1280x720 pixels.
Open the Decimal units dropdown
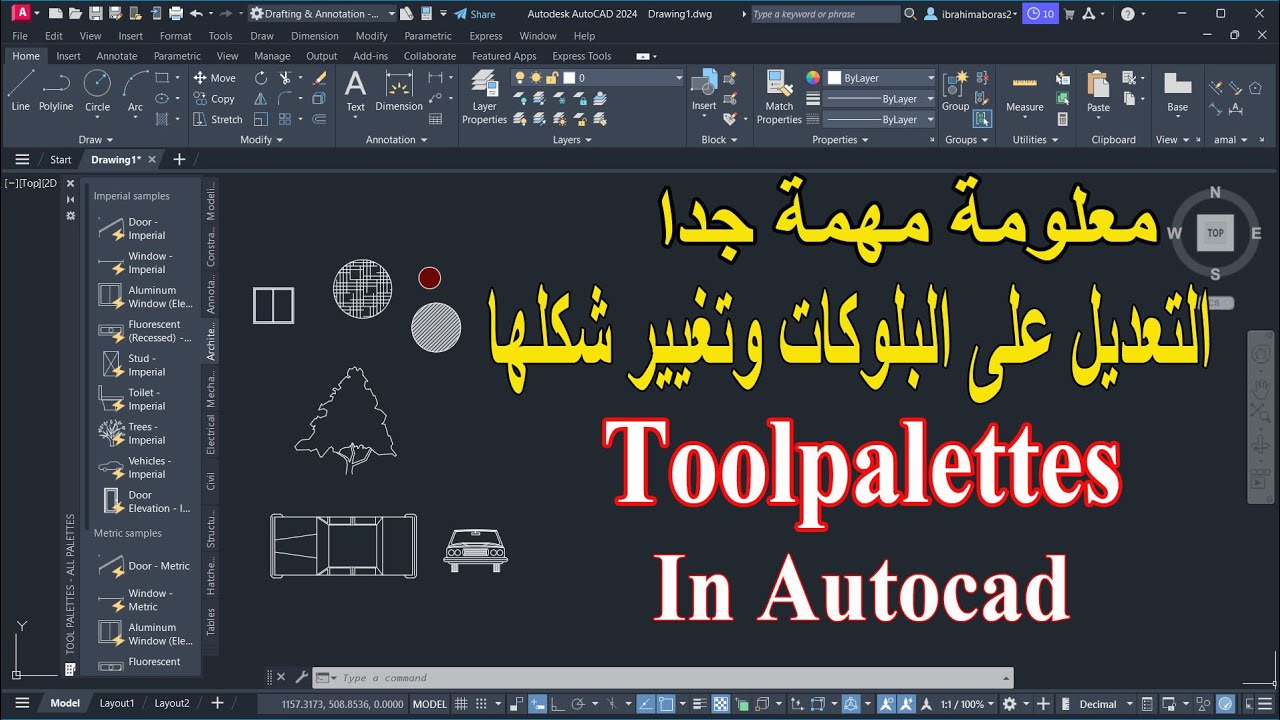point(1106,704)
